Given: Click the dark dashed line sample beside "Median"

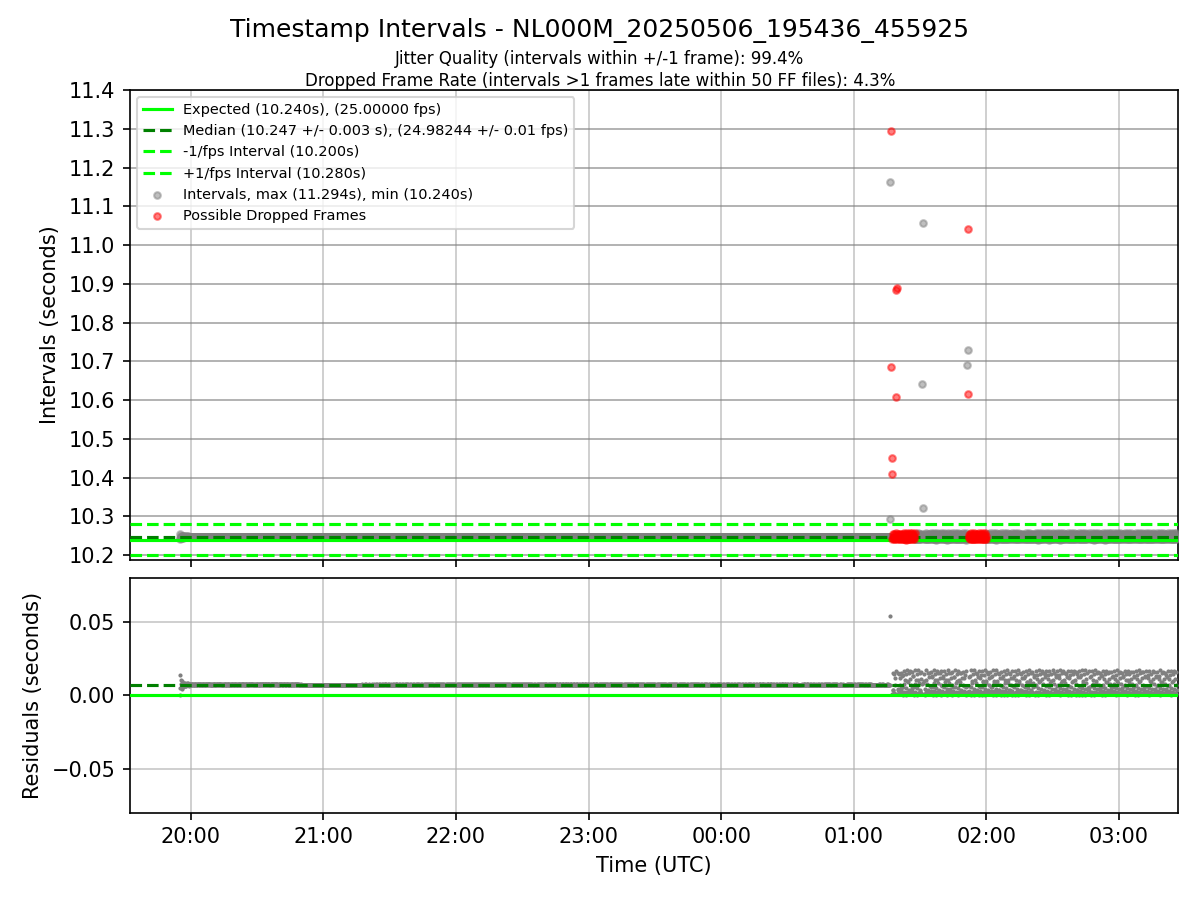Looking at the screenshot, I should click(x=157, y=130).
